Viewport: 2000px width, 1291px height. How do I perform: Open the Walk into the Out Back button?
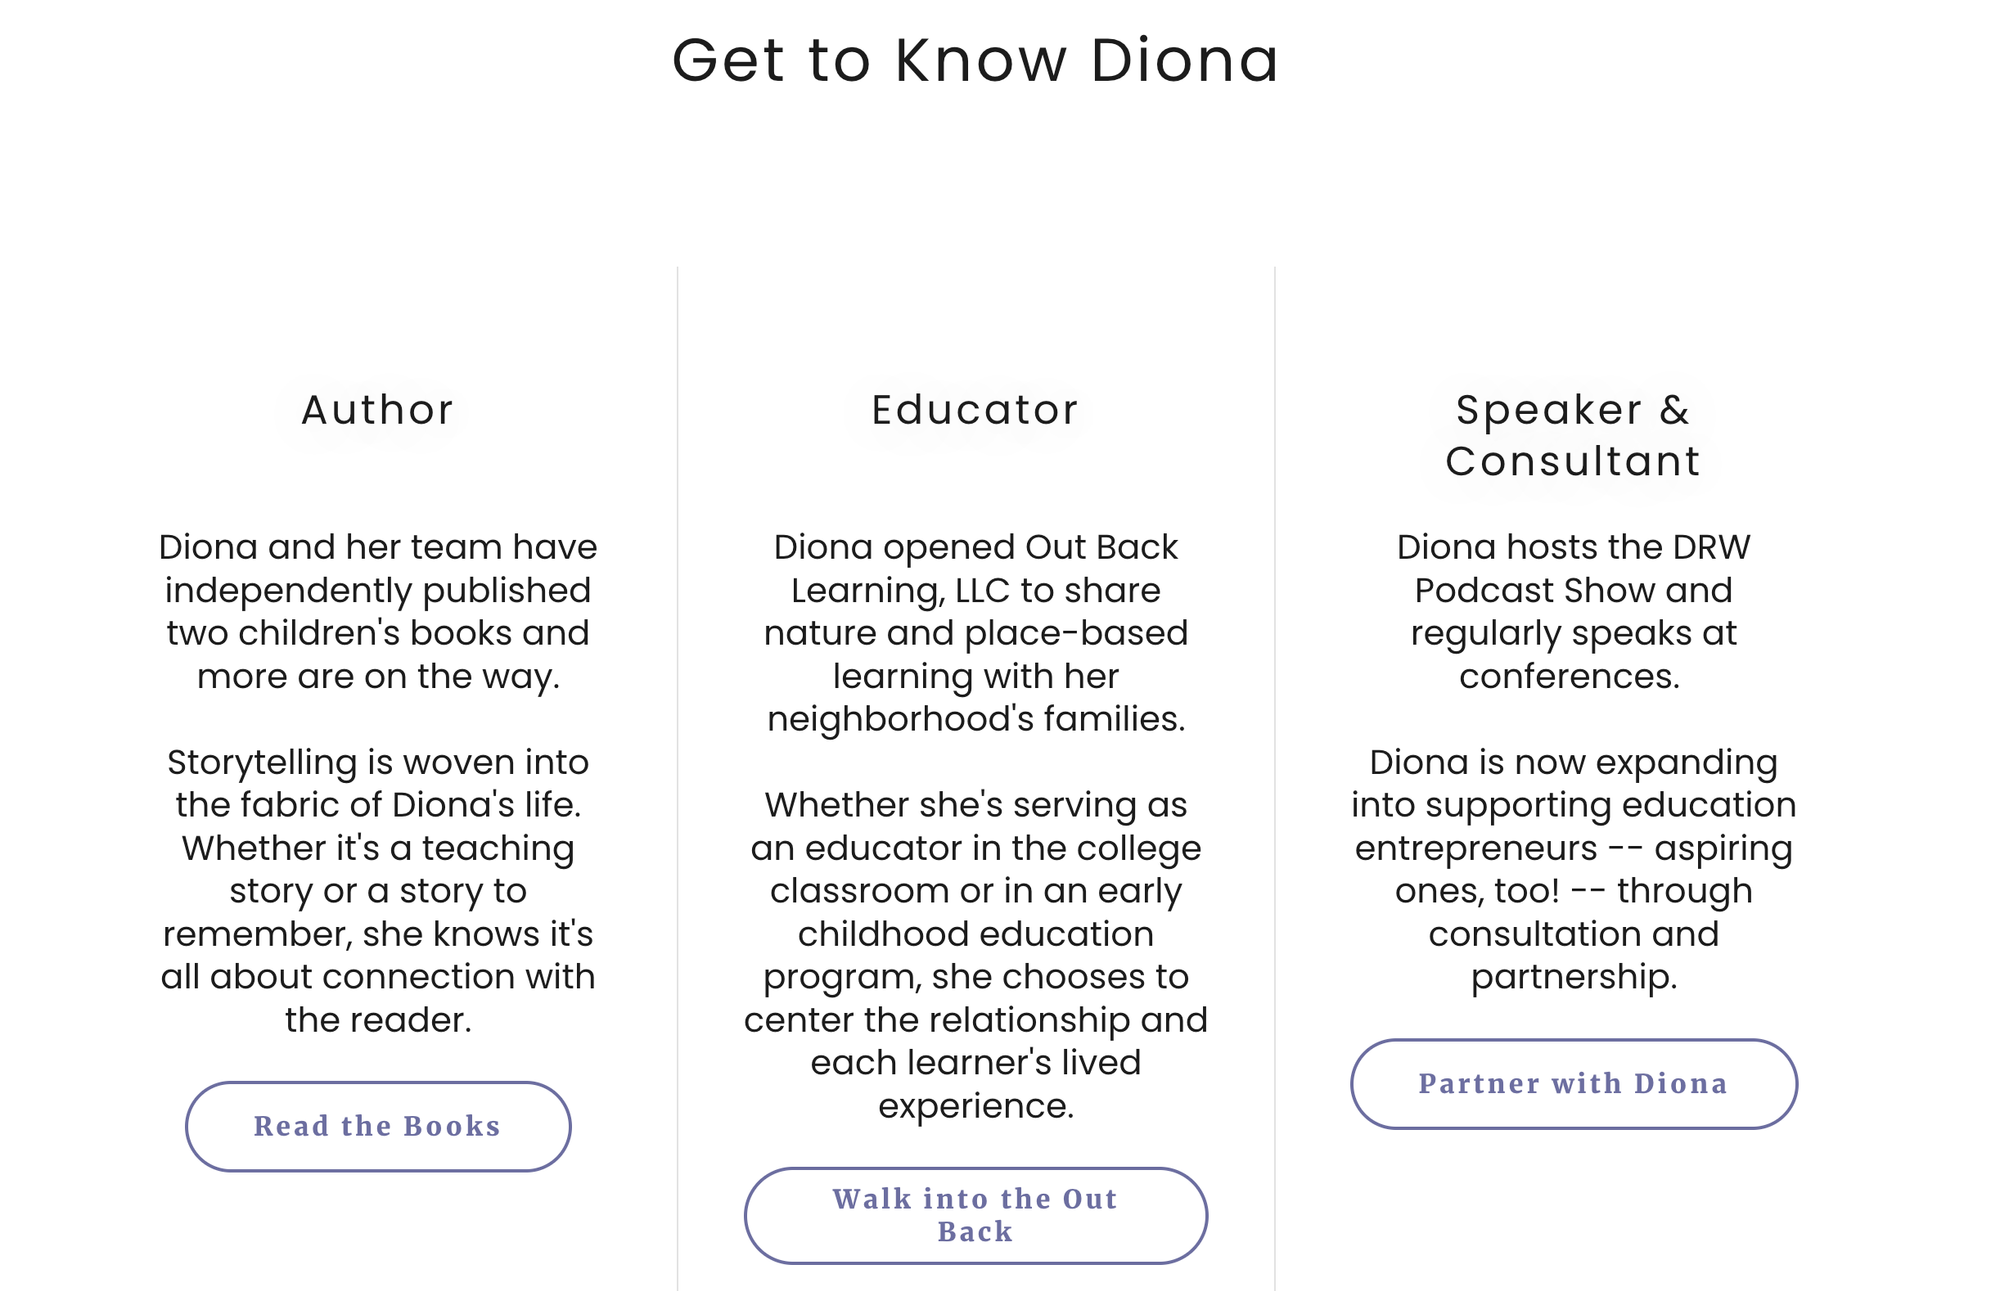976,1215
